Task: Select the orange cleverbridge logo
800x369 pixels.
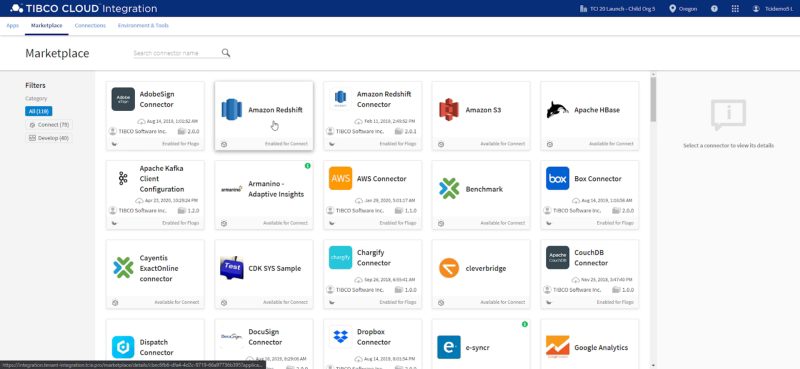Action: tap(449, 268)
